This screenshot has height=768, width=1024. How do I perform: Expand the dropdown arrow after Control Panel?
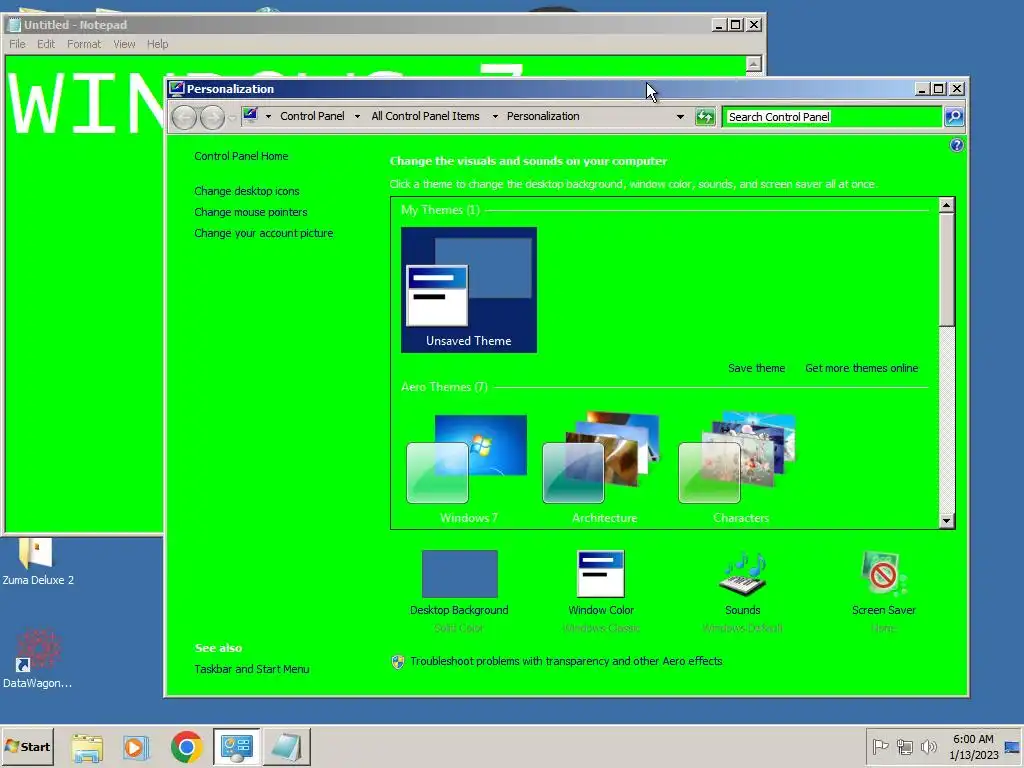point(357,117)
